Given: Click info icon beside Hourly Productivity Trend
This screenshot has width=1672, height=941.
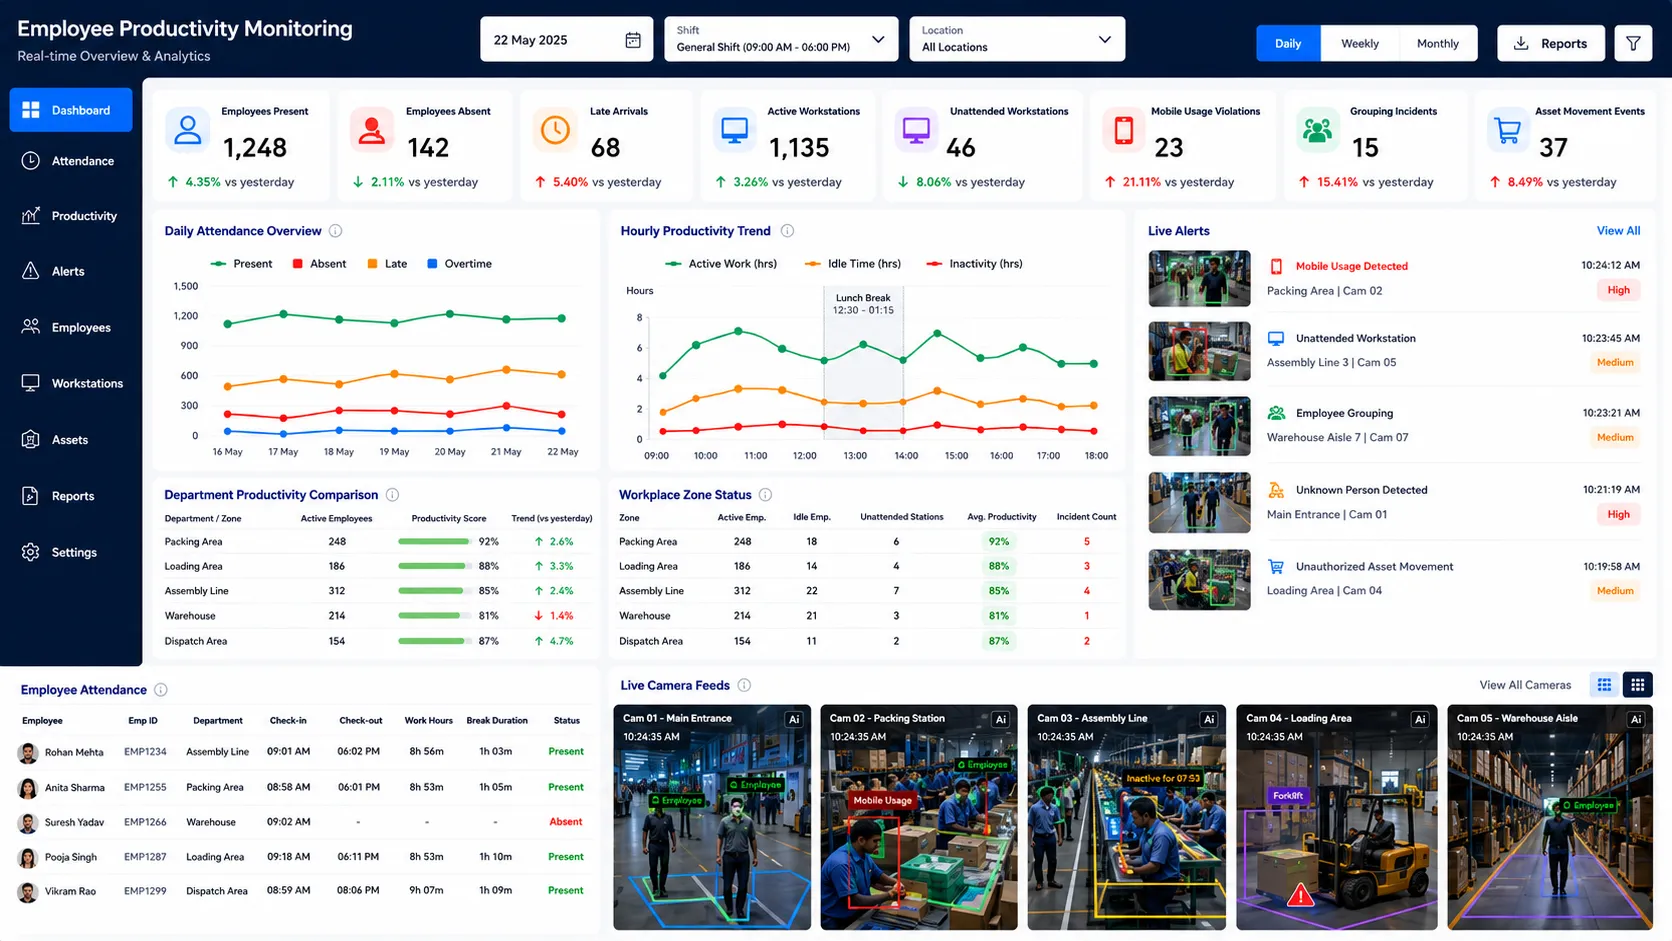Looking at the screenshot, I should tap(787, 231).
